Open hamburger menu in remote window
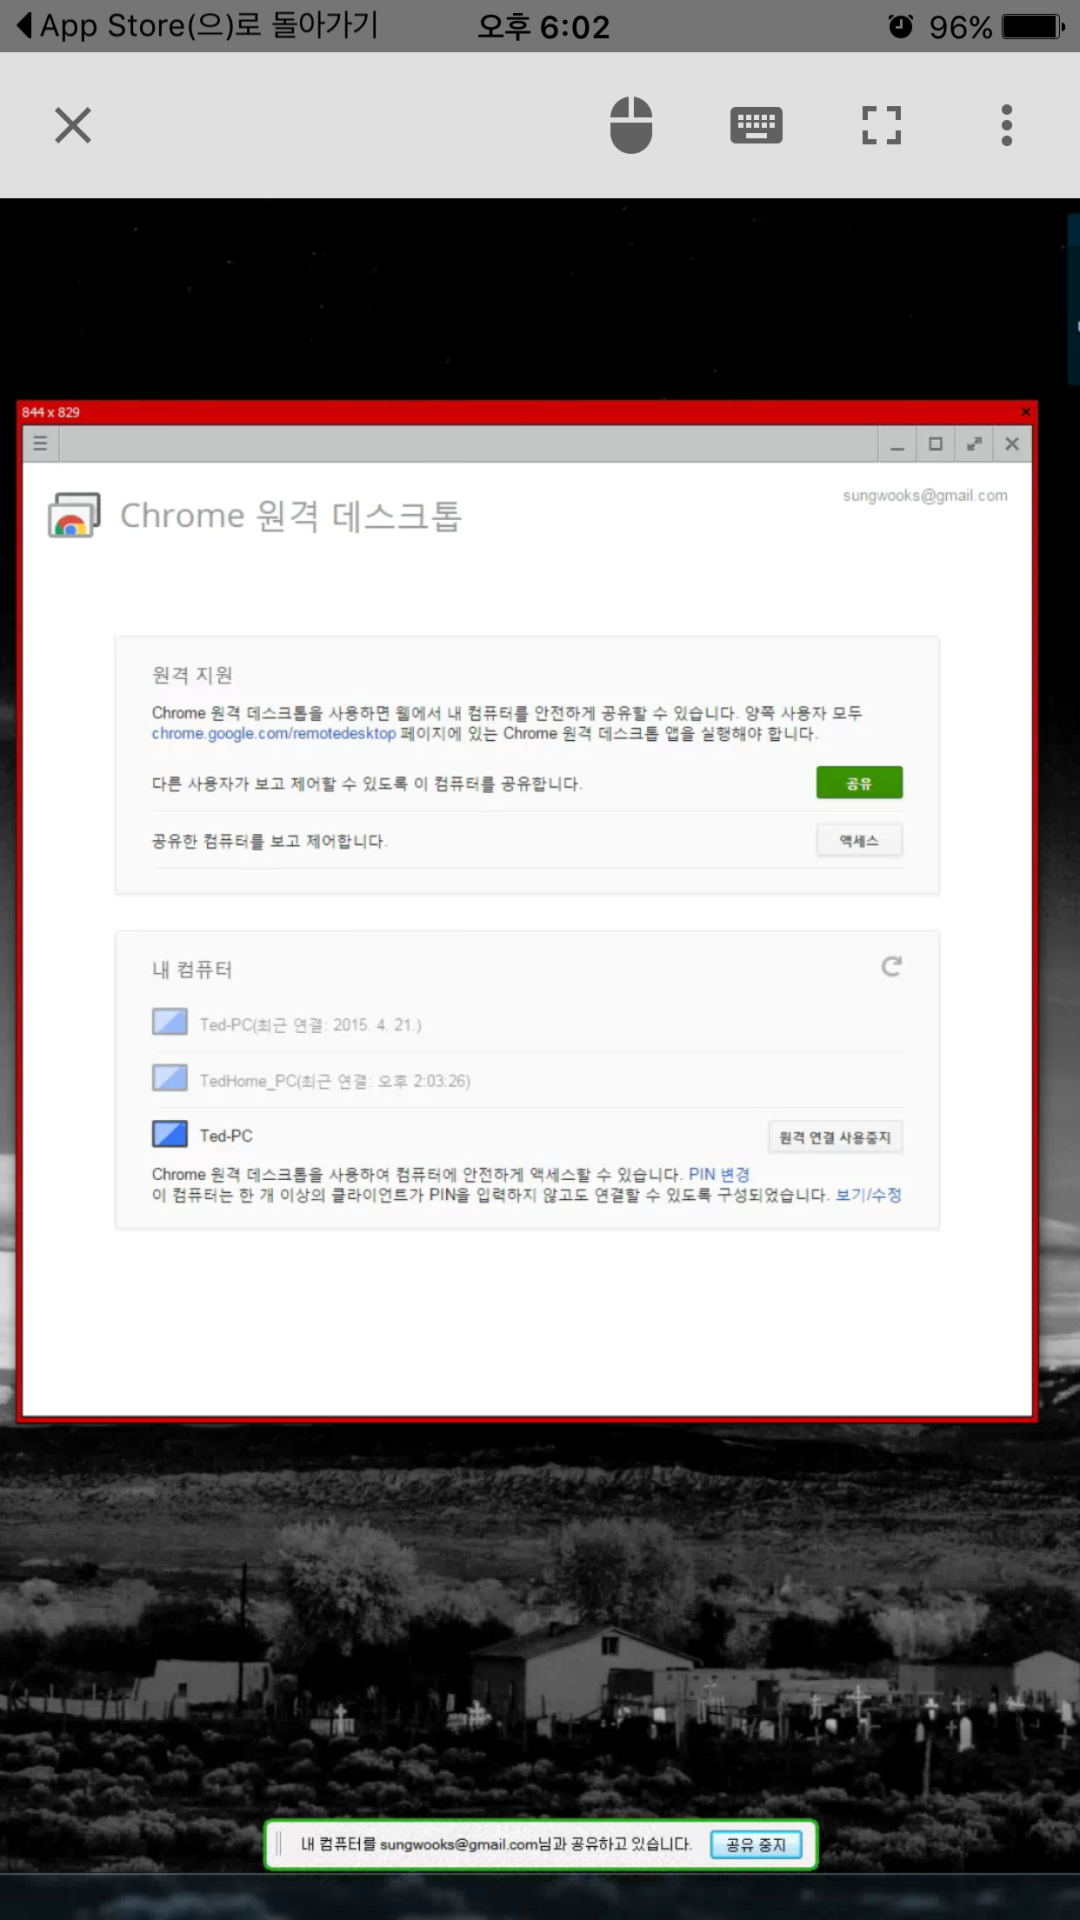1080x1920 pixels. pyautogui.click(x=40, y=443)
